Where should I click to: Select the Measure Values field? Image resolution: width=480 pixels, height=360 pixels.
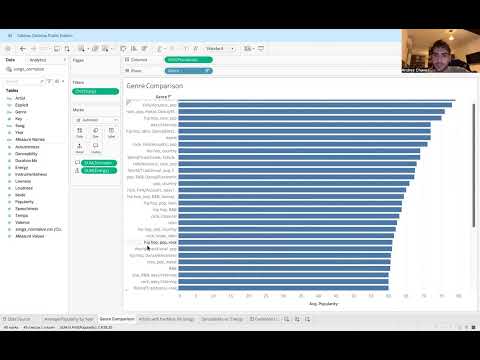coord(29,236)
